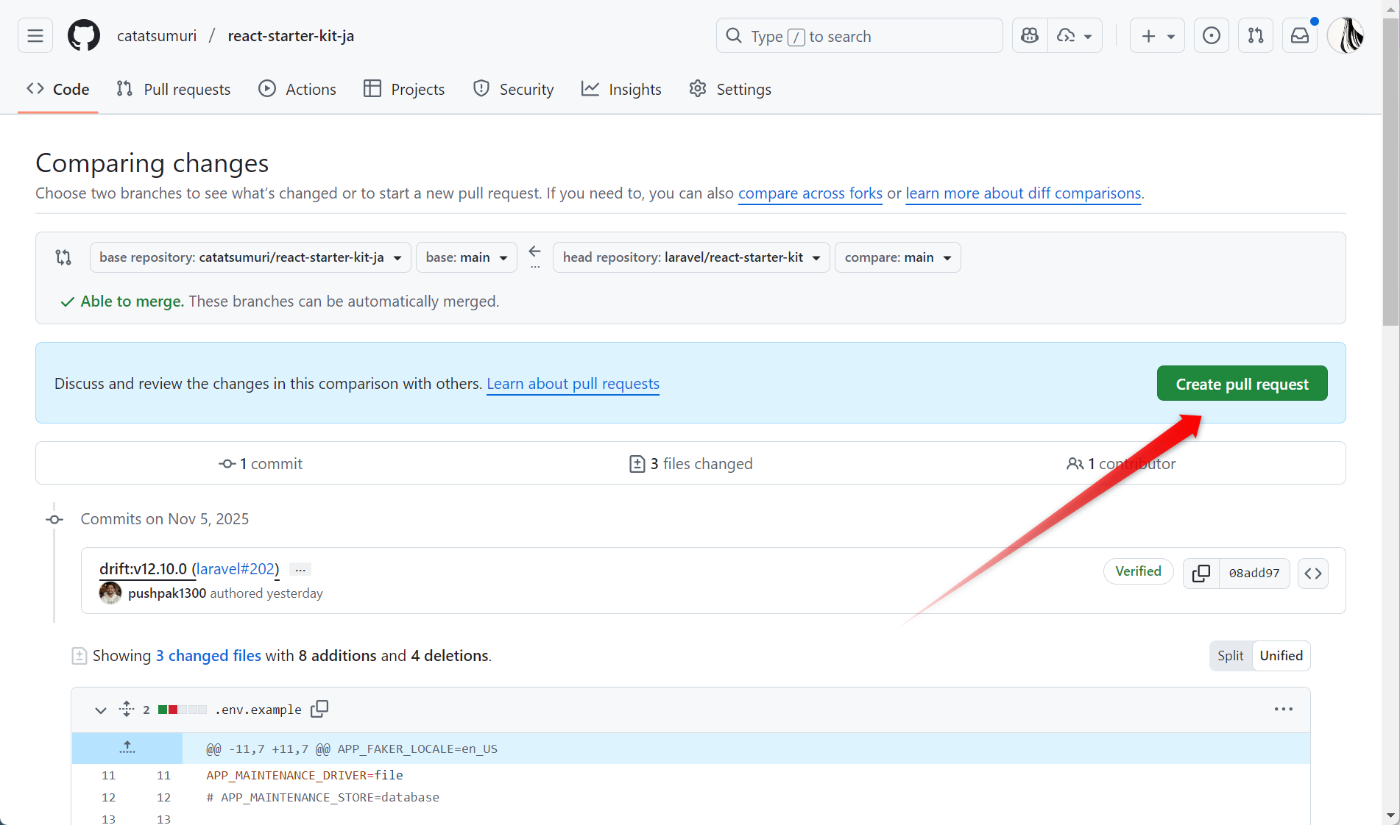Open the Settings tab
Viewport: 1400px width, 825px height.
click(x=730, y=89)
